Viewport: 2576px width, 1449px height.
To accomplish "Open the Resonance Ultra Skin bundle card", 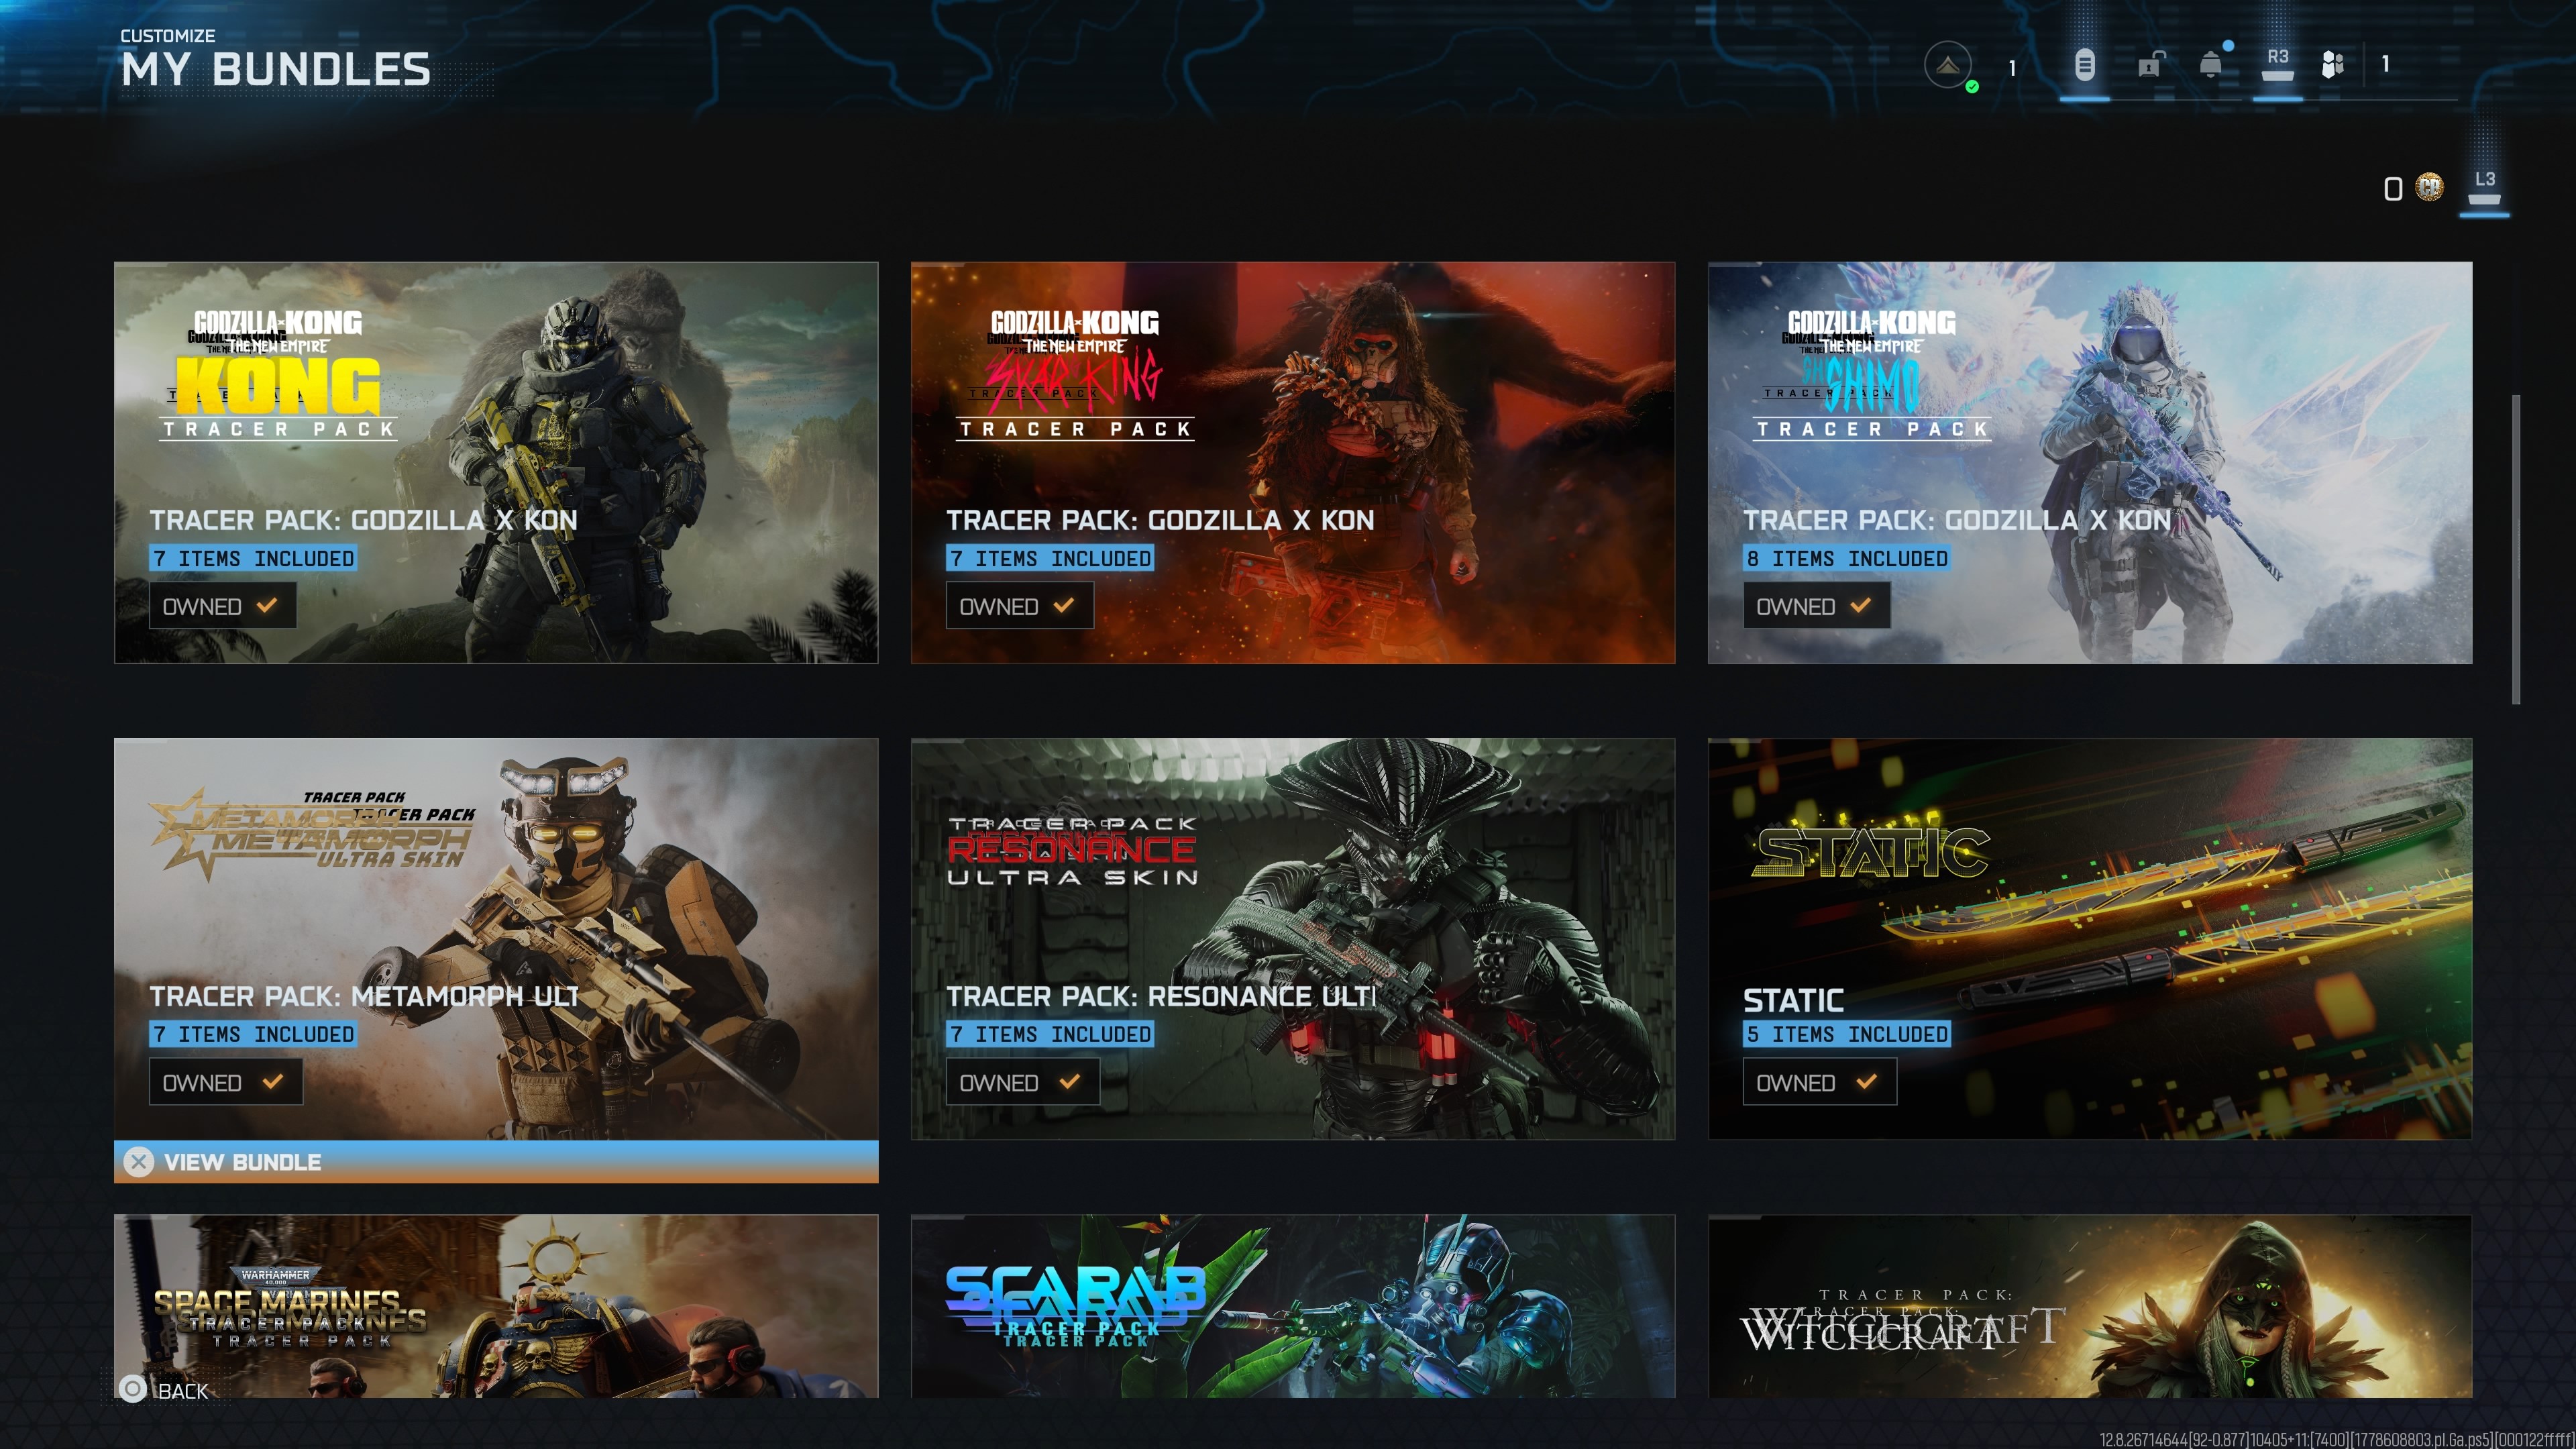I will point(1293,939).
